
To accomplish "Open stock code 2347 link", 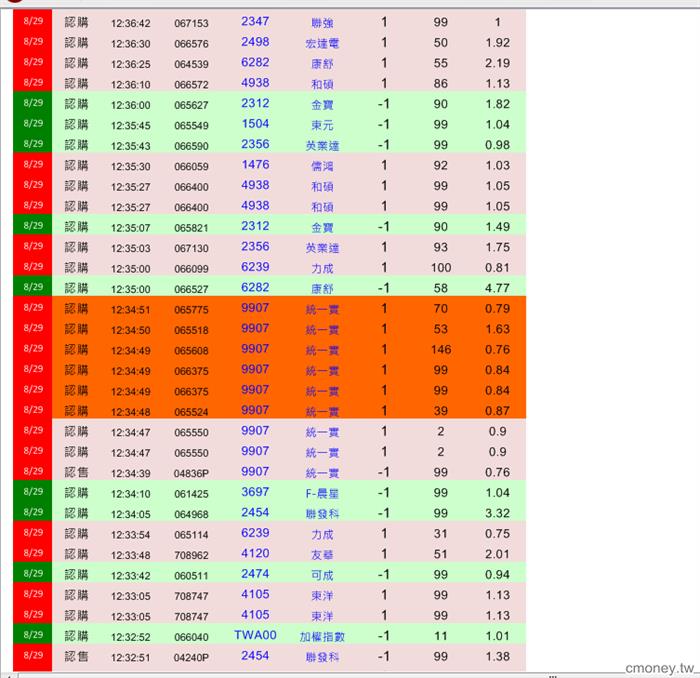I will click(255, 21).
